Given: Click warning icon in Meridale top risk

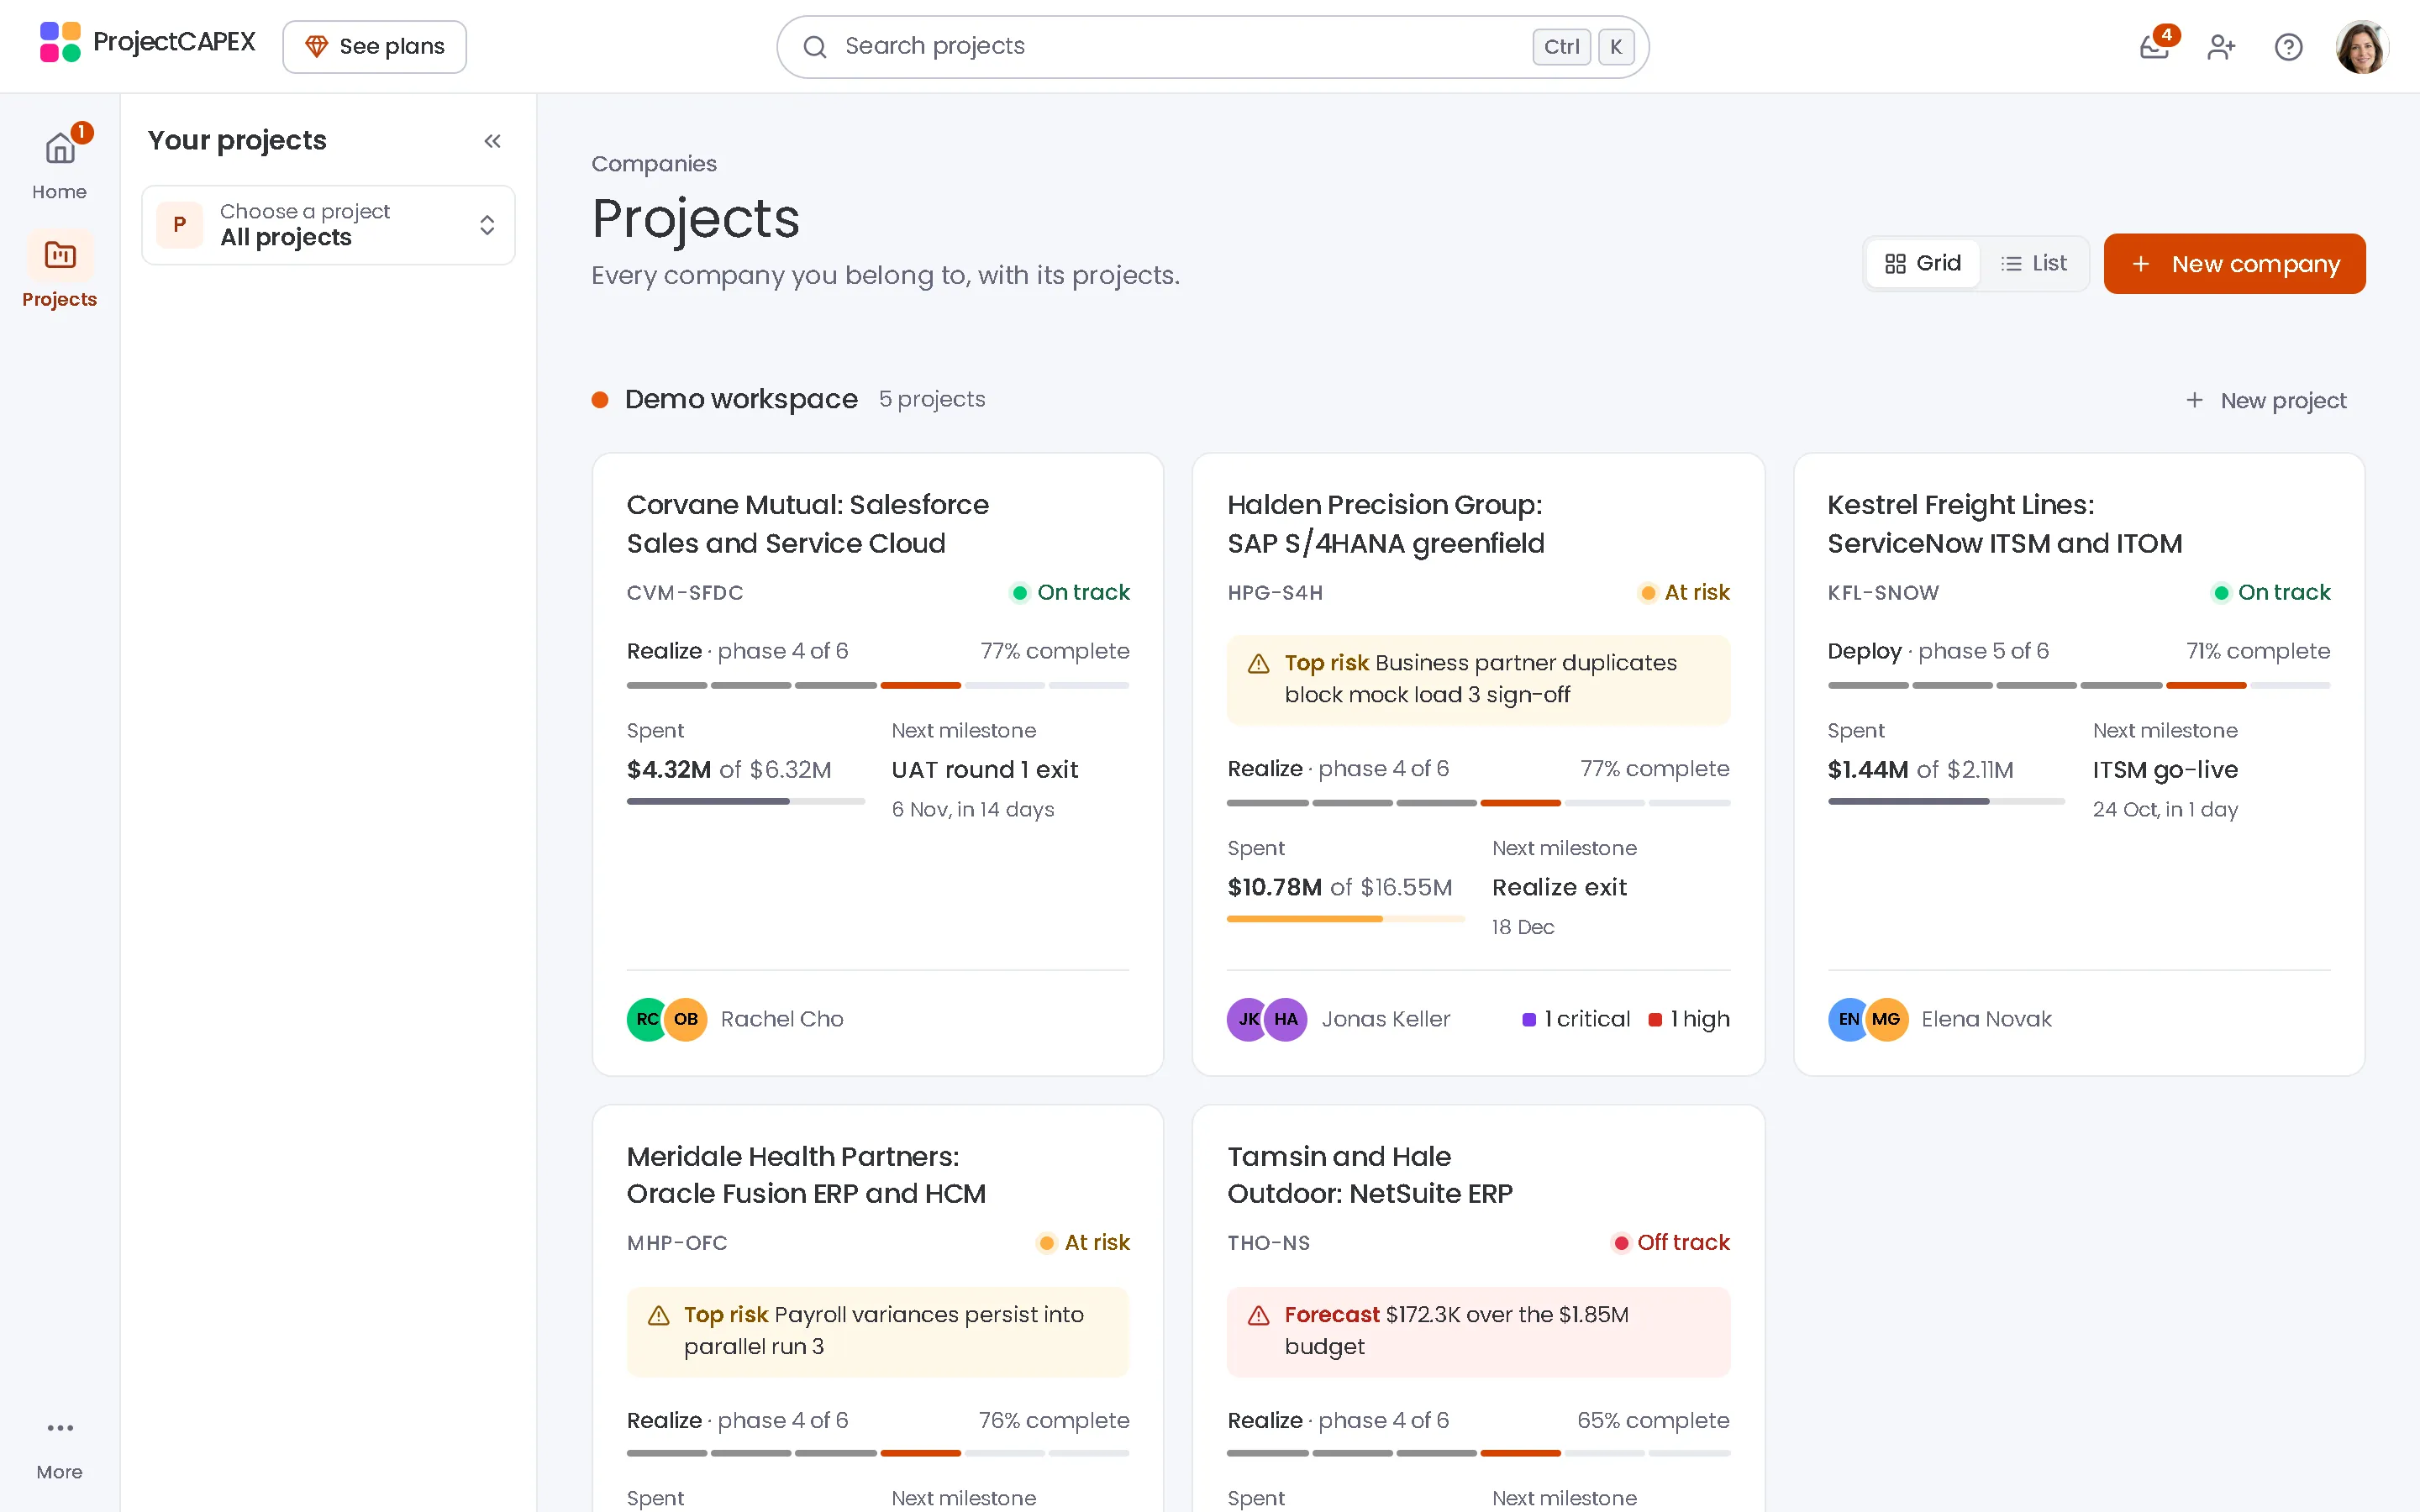Looking at the screenshot, I should (658, 1316).
